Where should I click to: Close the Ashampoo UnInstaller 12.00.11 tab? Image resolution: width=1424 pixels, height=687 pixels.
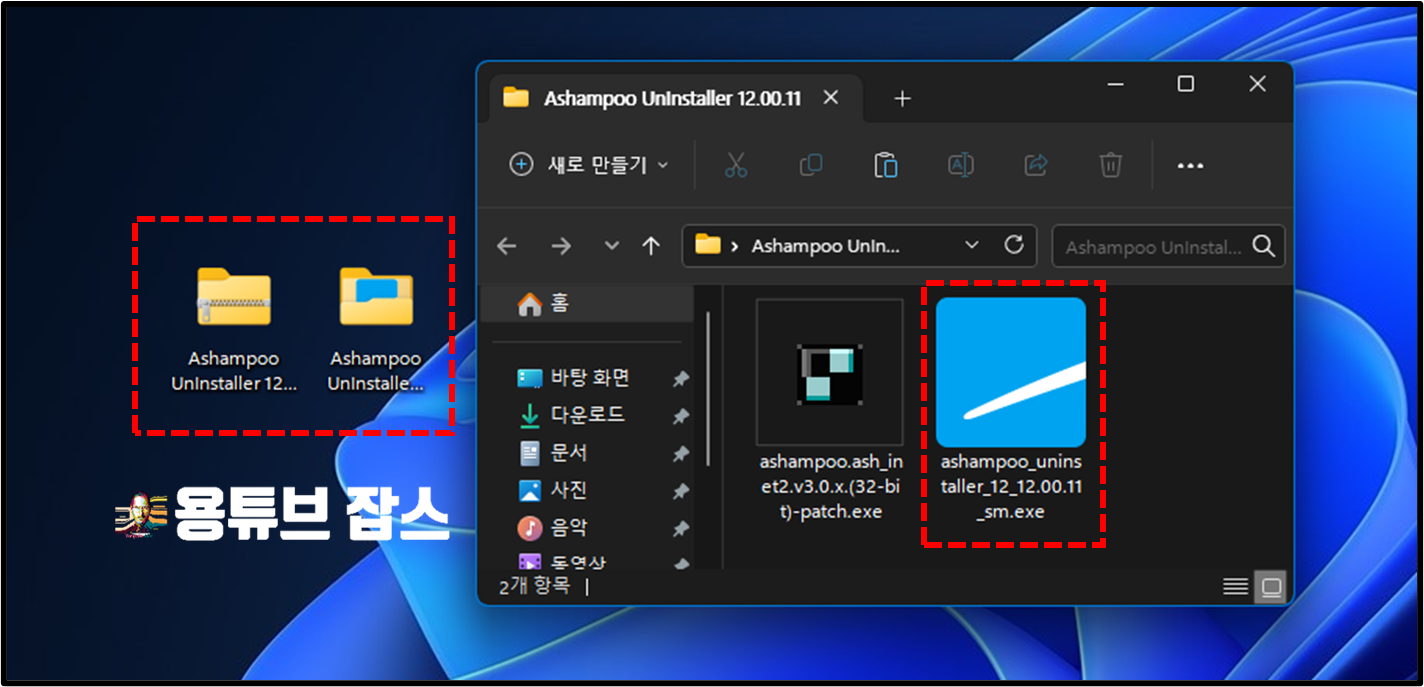point(830,98)
